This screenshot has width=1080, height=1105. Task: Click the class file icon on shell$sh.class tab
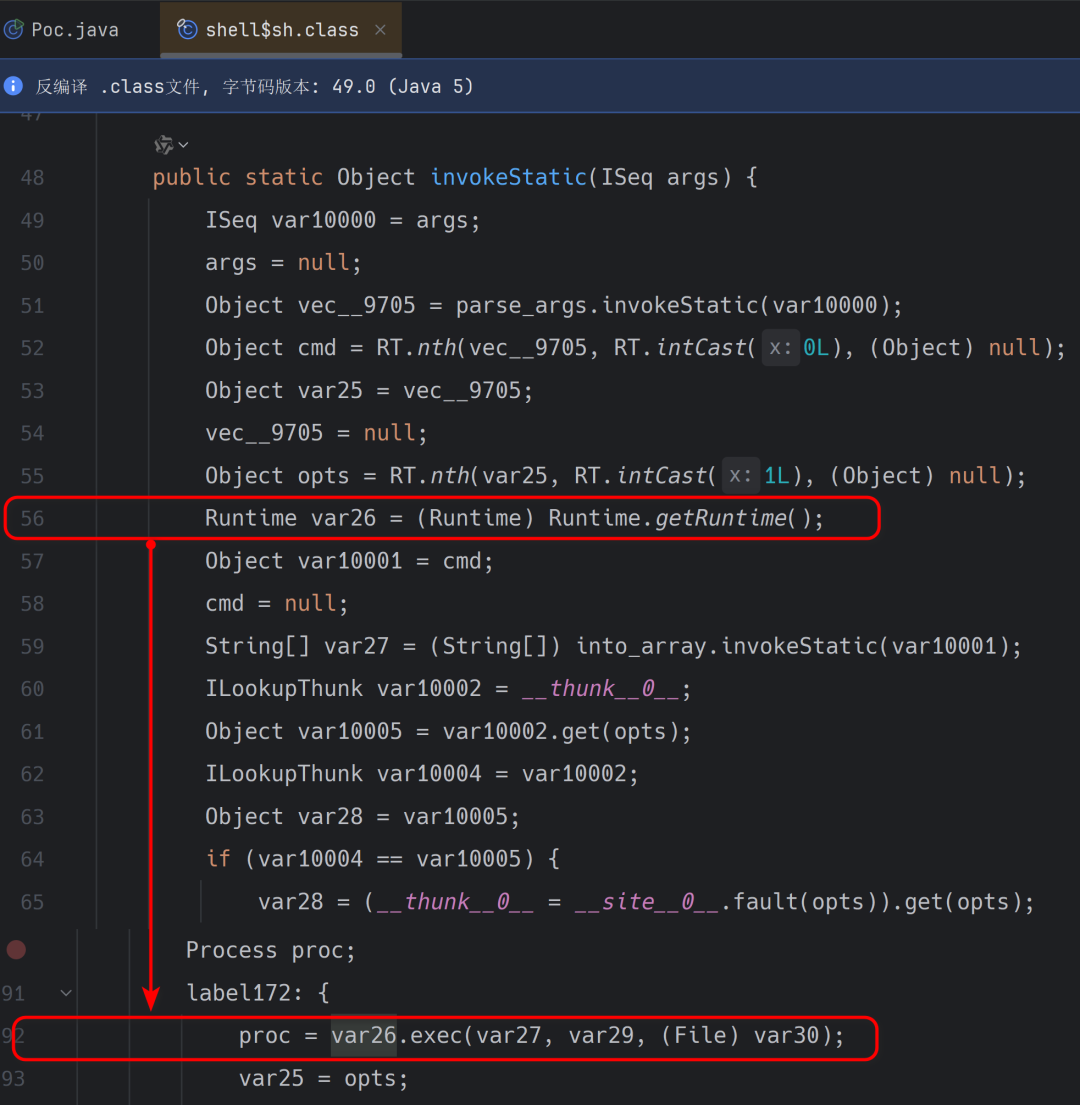pos(187,30)
